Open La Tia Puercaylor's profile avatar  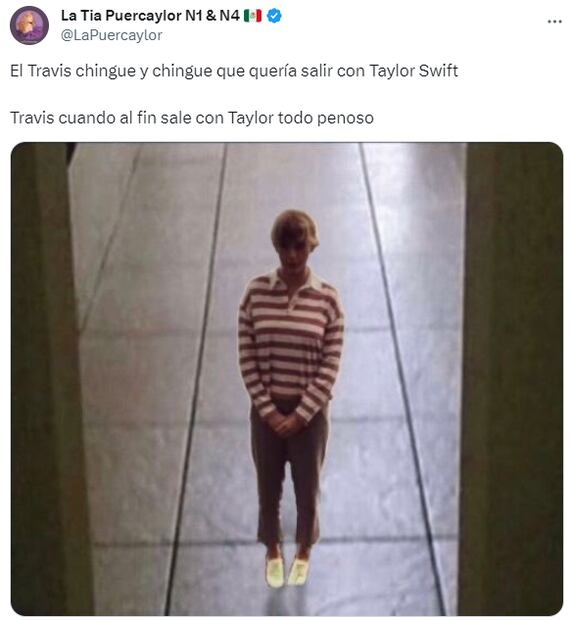[29, 25]
